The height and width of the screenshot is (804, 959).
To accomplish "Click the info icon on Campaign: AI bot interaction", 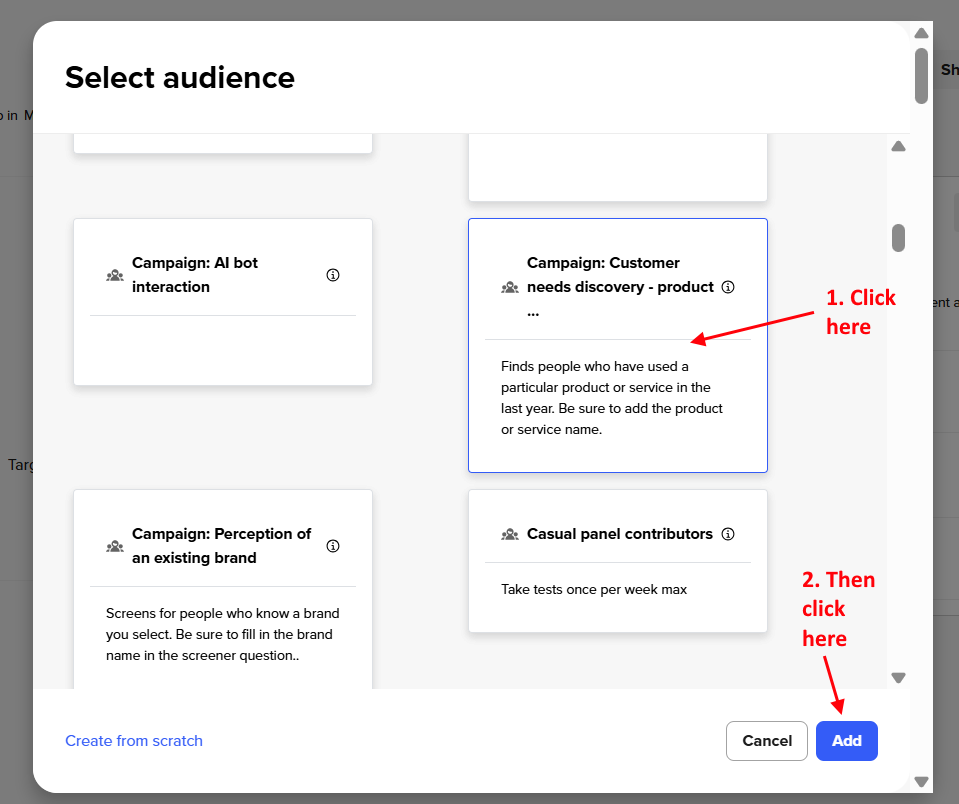I will coord(332,274).
